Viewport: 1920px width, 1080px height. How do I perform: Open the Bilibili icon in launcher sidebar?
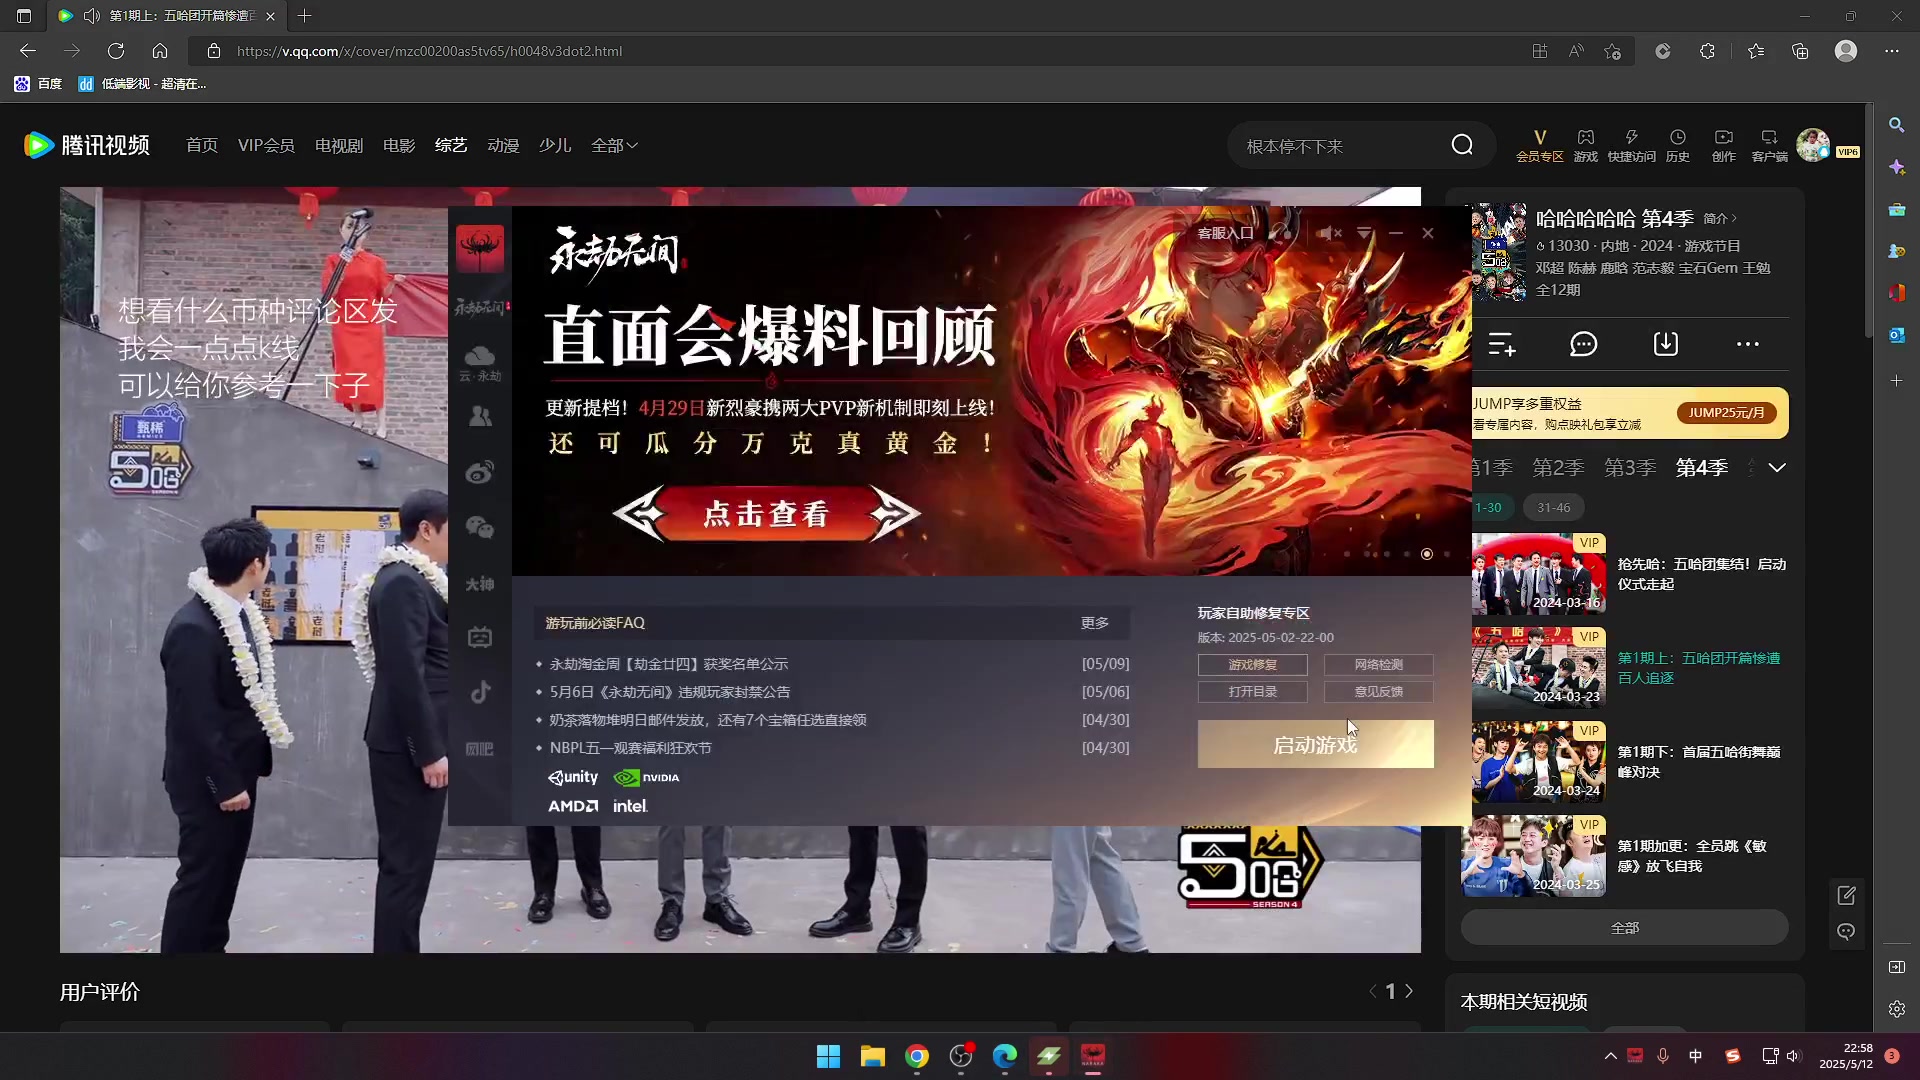pos(480,637)
